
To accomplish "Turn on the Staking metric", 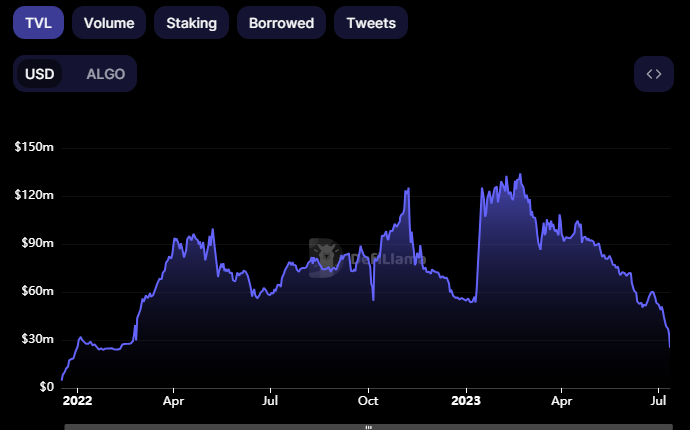I will coord(191,22).
